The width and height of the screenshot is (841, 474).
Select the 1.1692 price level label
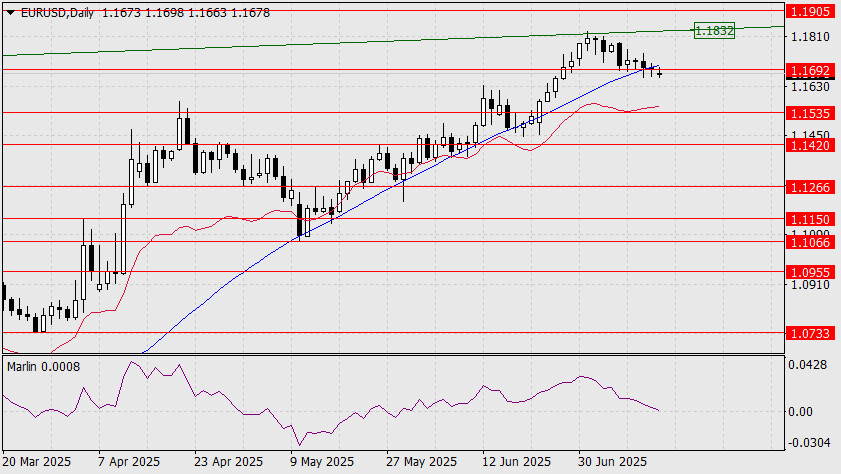click(x=811, y=70)
